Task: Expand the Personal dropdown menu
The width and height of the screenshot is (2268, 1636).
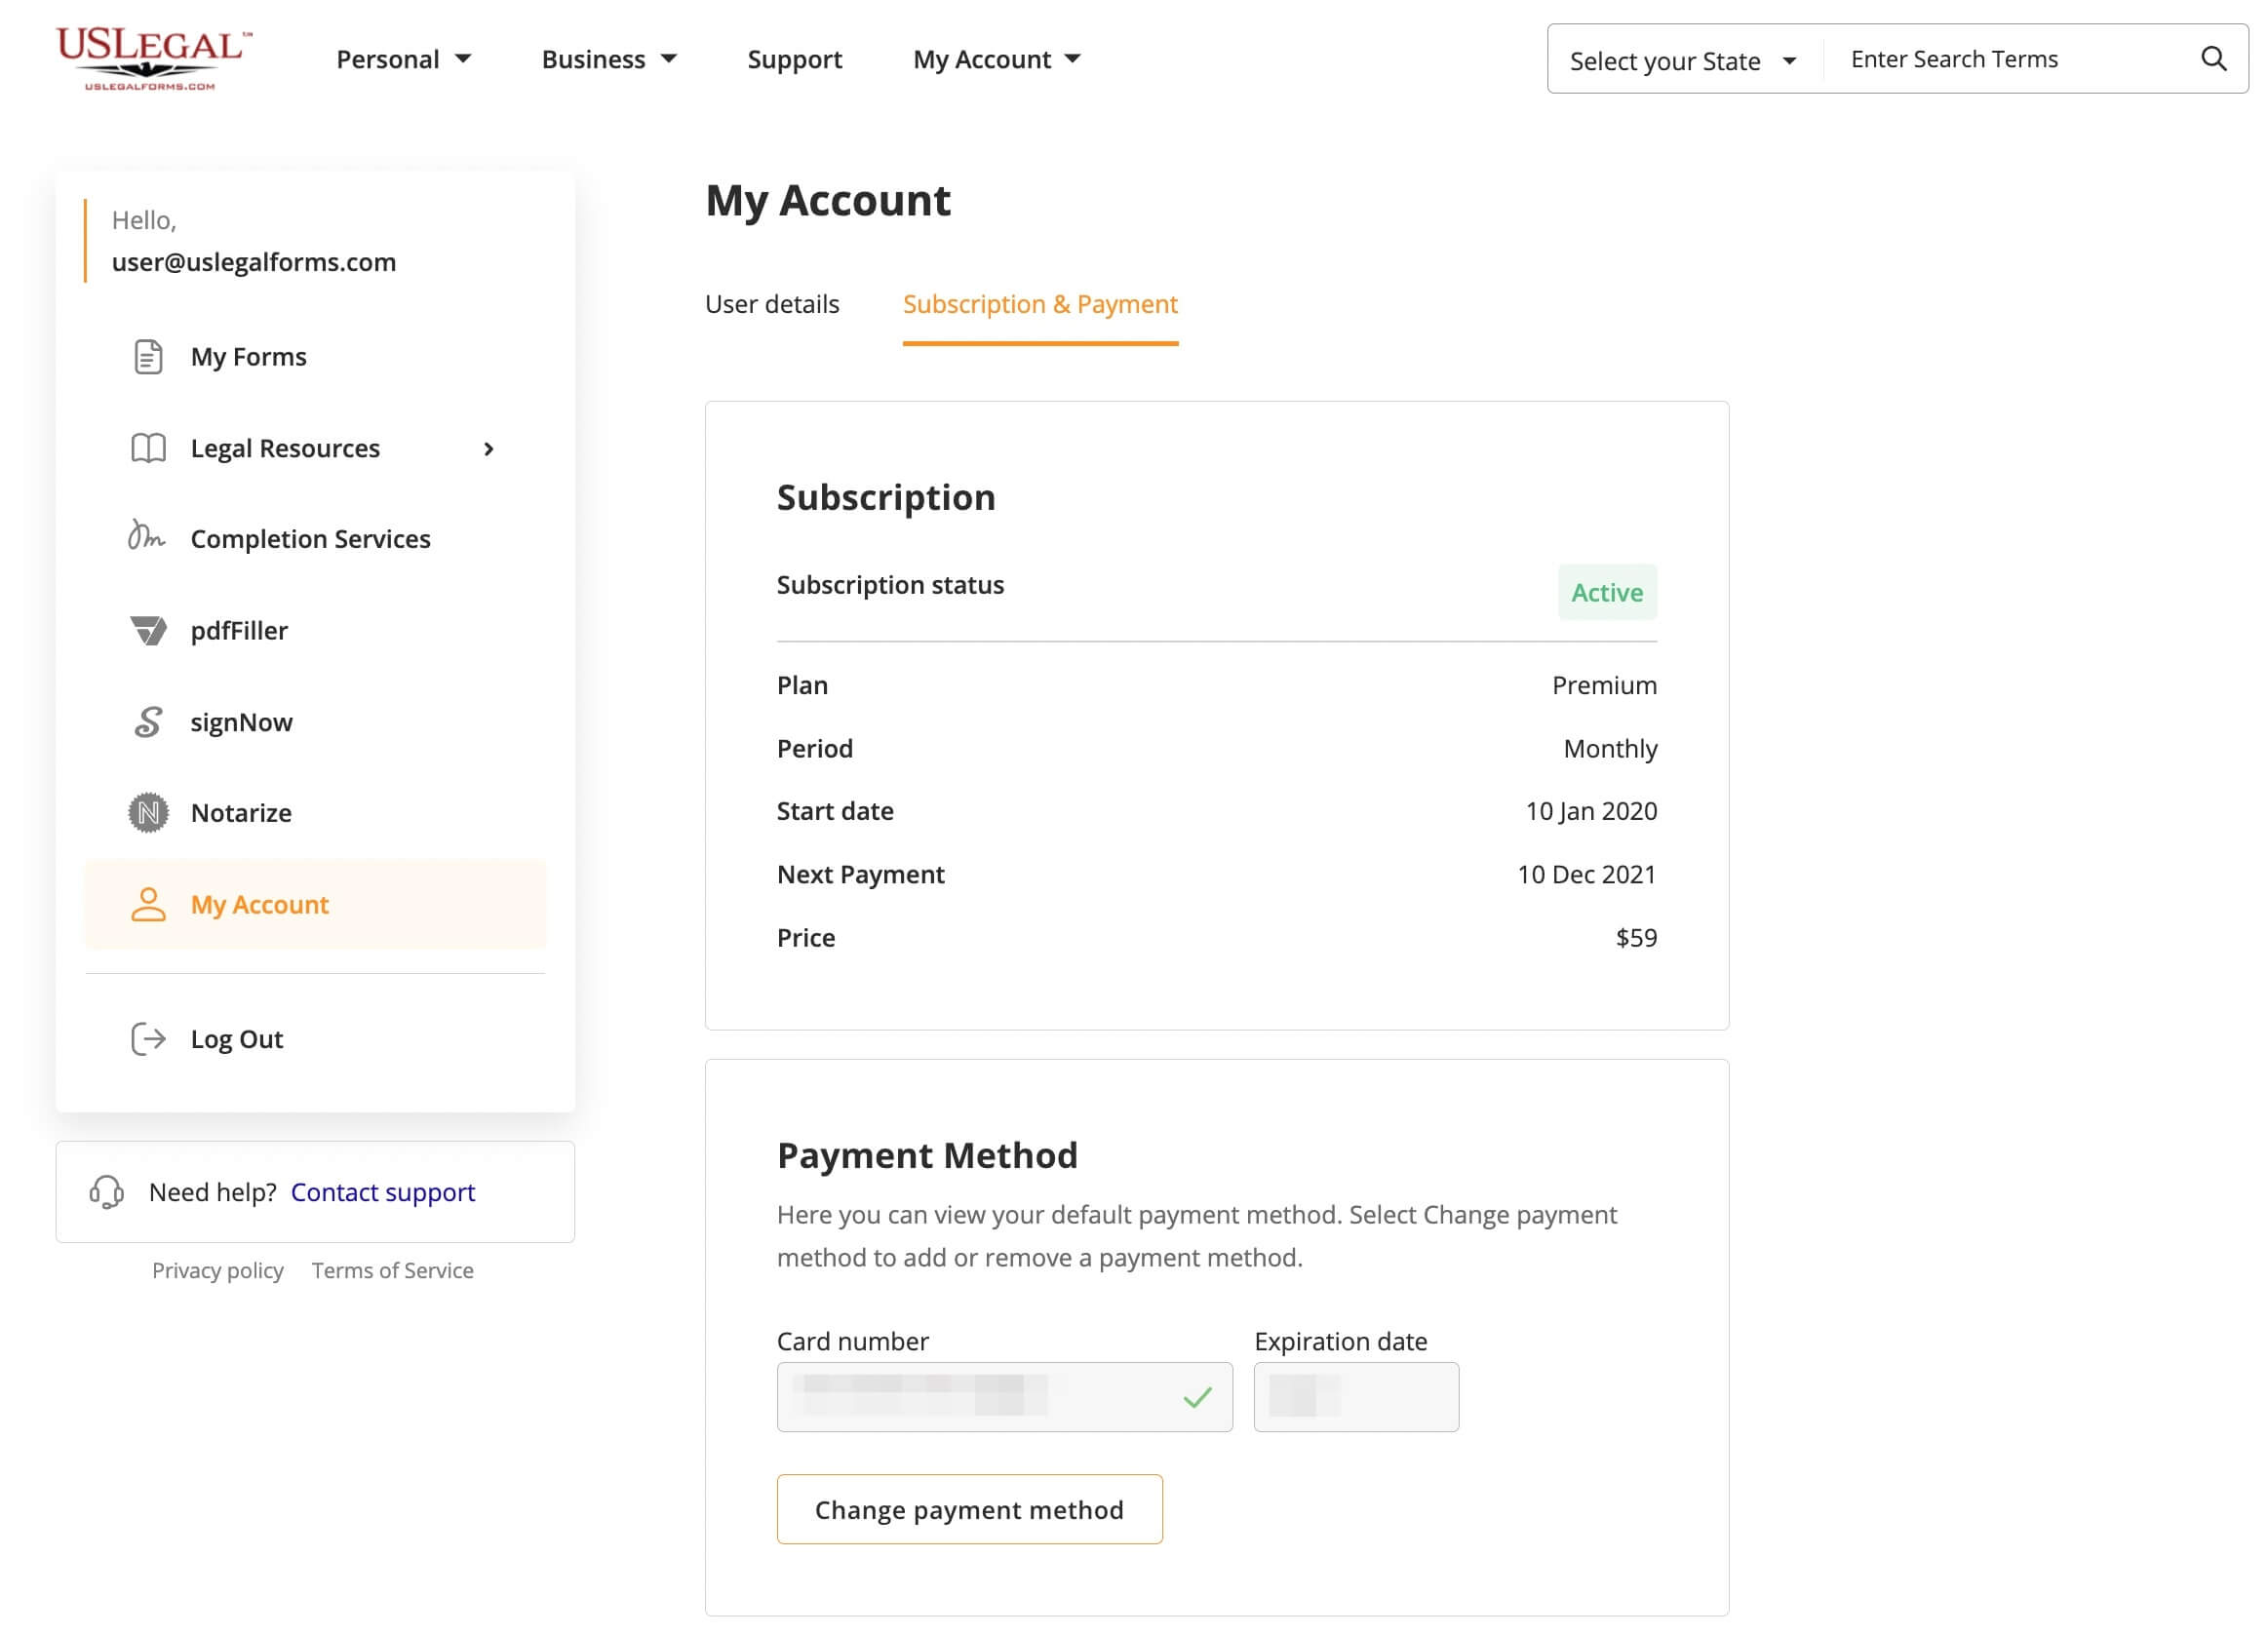Action: (404, 59)
